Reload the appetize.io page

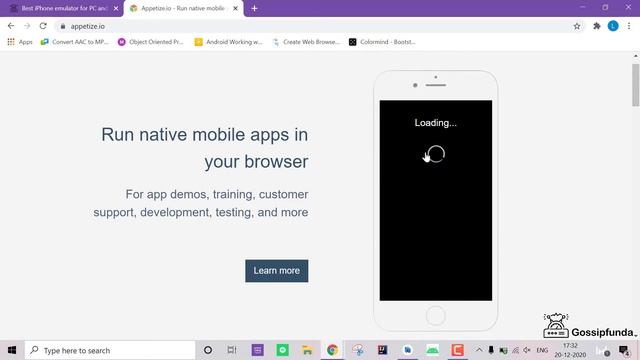pyautogui.click(x=43, y=26)
